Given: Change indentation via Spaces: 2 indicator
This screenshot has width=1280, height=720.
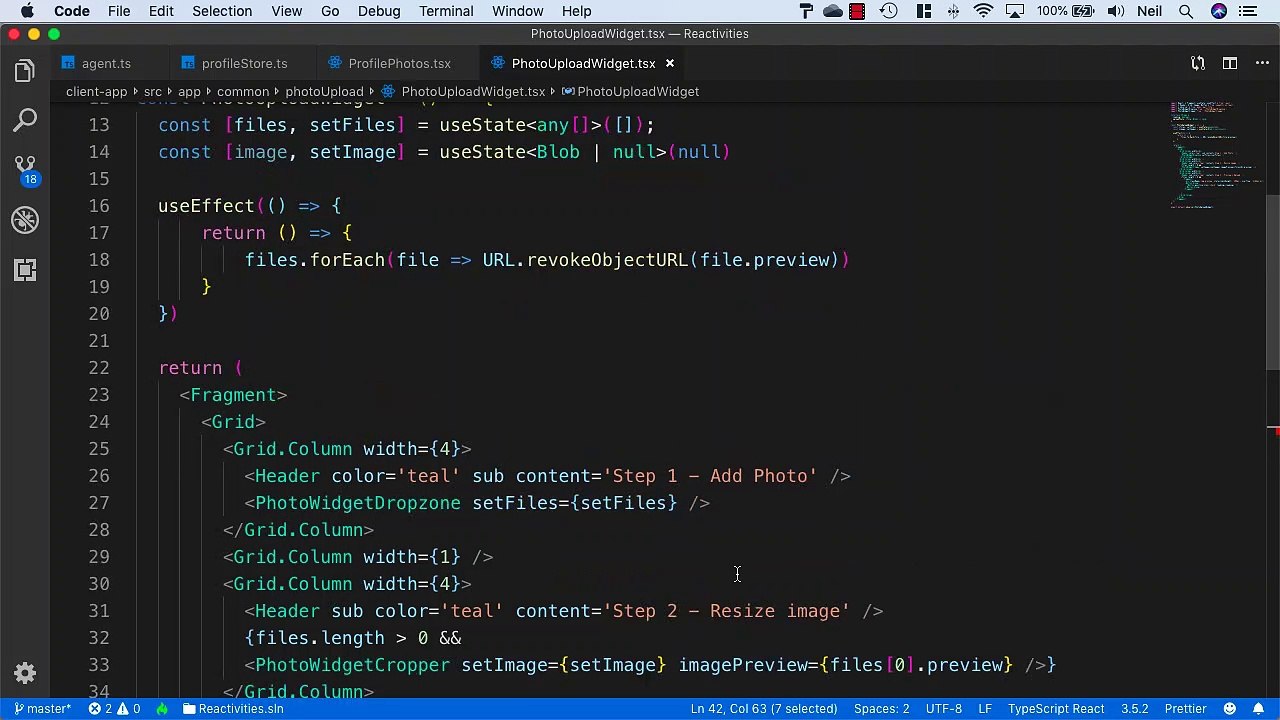Looking at the screenshot, I should 881,709.
